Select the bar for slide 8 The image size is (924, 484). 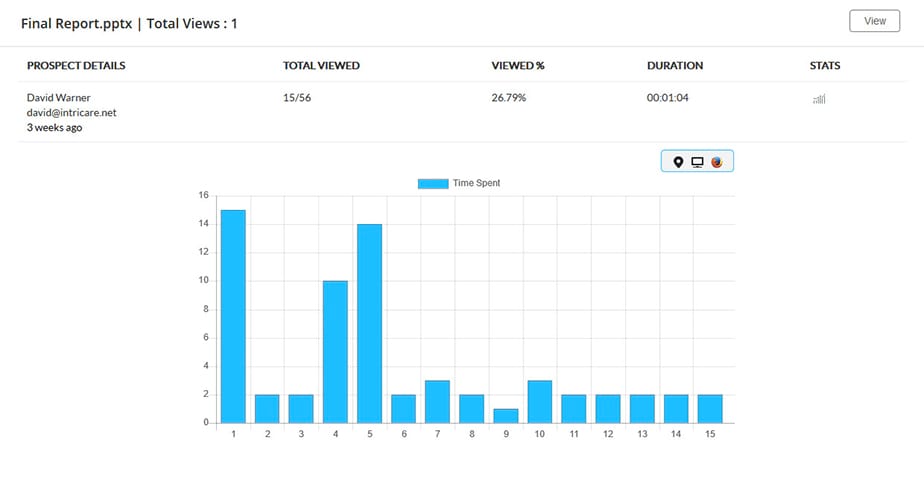tap(471, 409)
